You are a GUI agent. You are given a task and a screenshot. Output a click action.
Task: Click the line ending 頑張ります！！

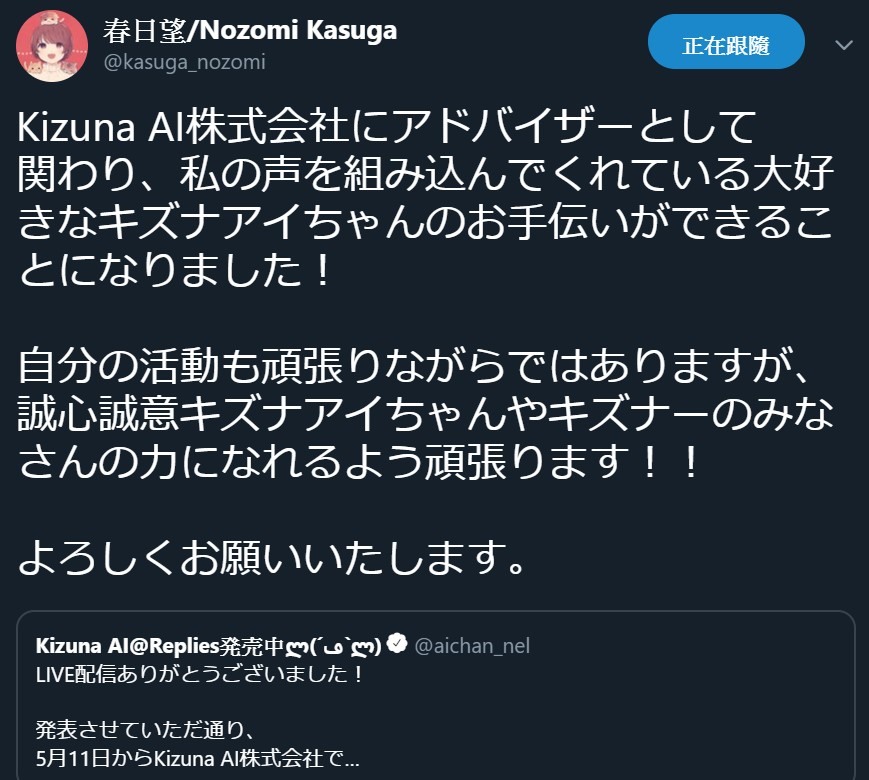tap(359, 462)
